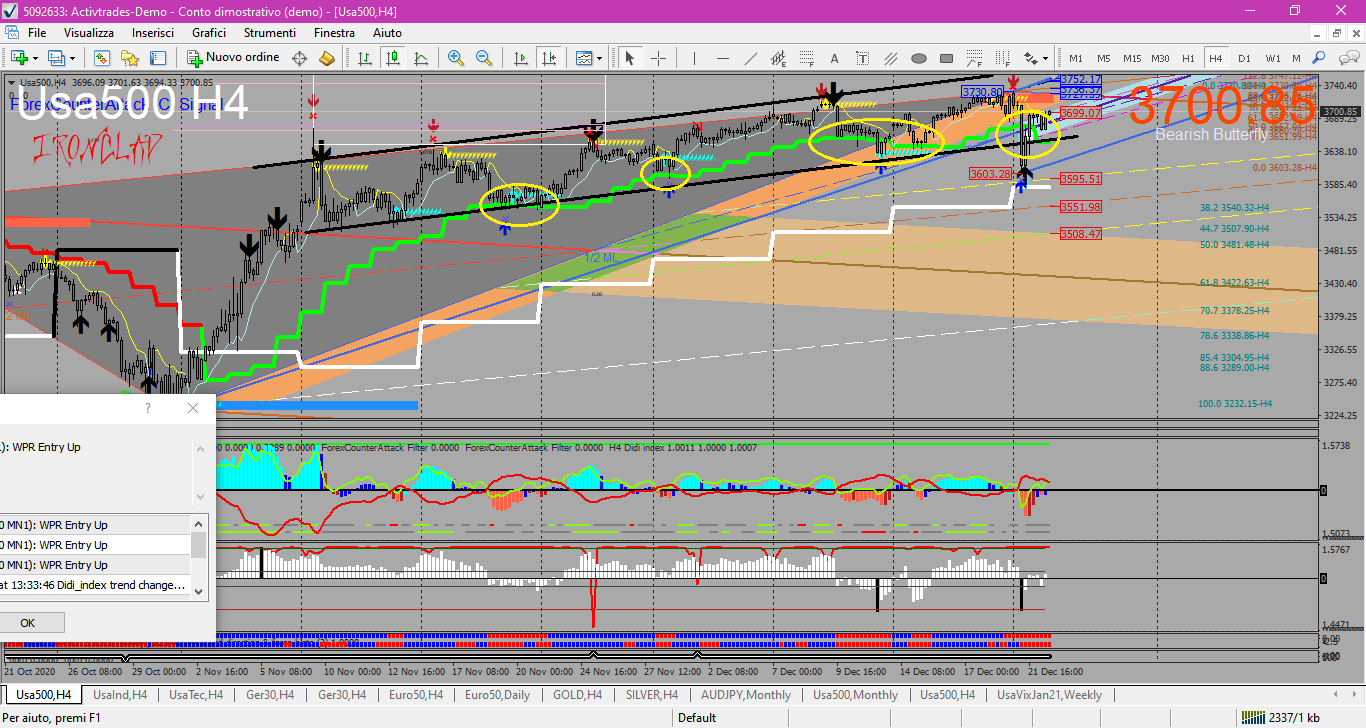This screenshot has width=1366, height=728.
Task: Expand the Profiles dropdown arrow
Action: coord(72,58)
